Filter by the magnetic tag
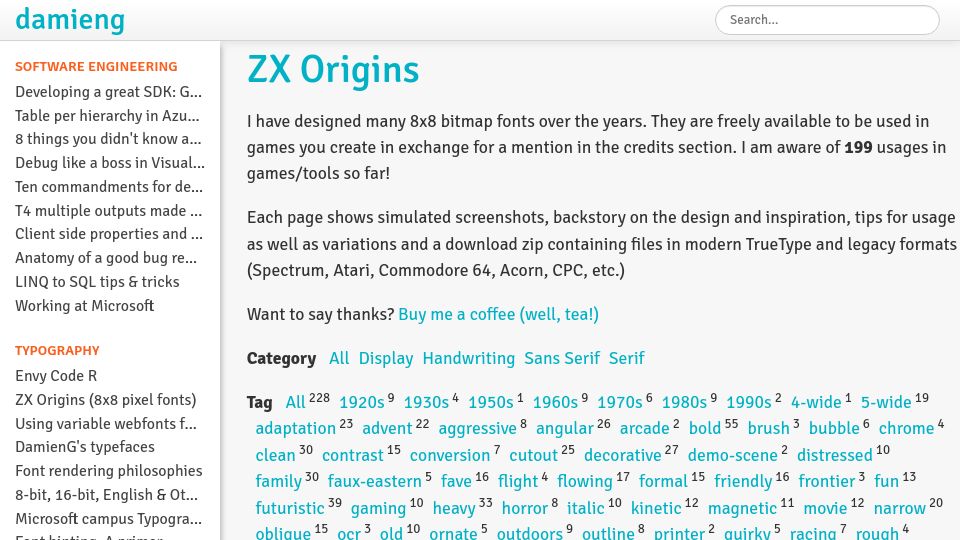 click(x=742, y=508)
